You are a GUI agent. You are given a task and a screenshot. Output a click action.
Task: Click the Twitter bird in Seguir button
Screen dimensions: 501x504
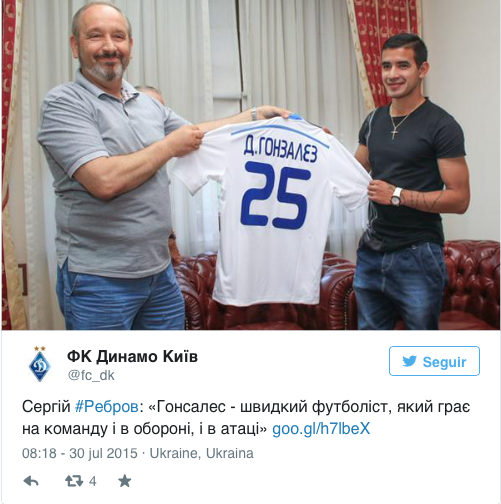pos(409,361)
